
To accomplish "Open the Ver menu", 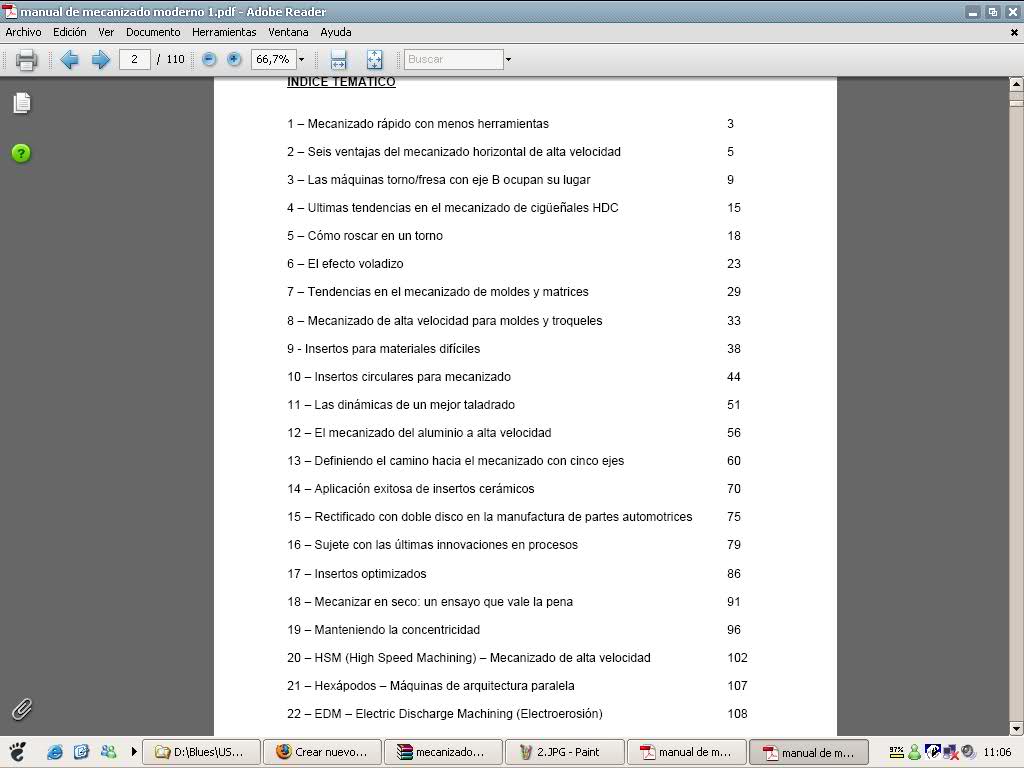I will click(x=106, y=32).
